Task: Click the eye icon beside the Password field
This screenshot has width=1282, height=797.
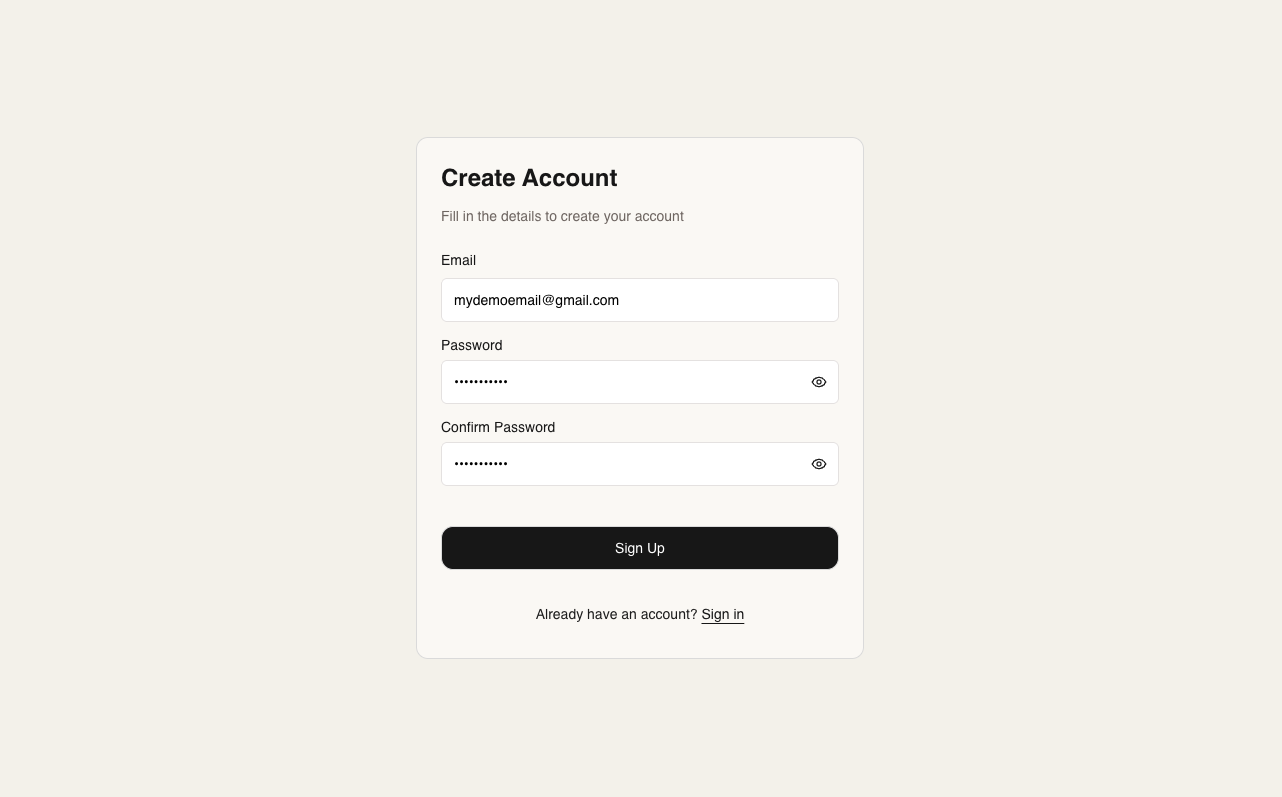Action: tap(819, 382)
